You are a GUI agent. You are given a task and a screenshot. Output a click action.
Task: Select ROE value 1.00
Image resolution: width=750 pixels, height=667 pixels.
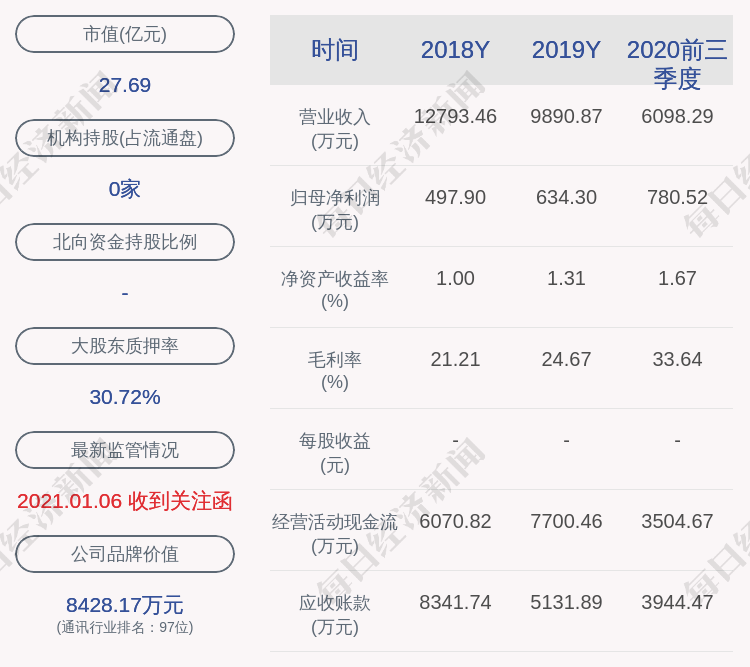coord(455,278)
